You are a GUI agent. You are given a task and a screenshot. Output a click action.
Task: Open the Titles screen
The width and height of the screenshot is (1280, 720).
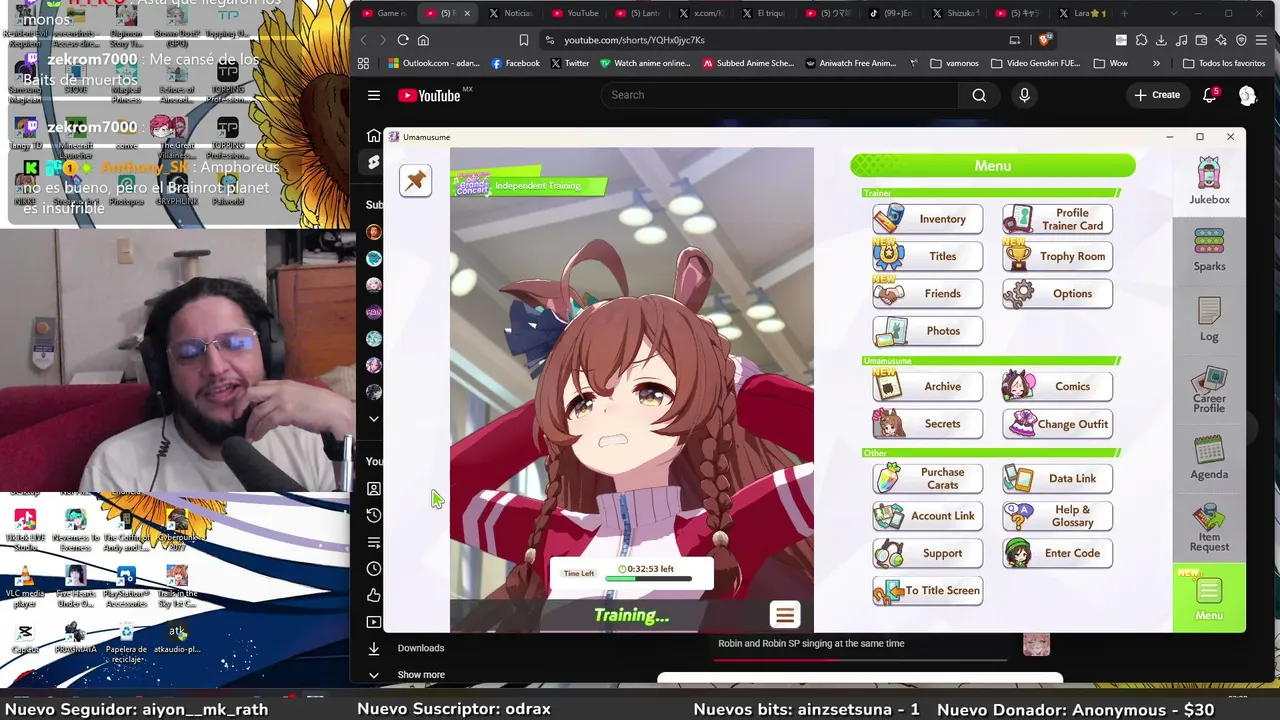pos(928,256)
